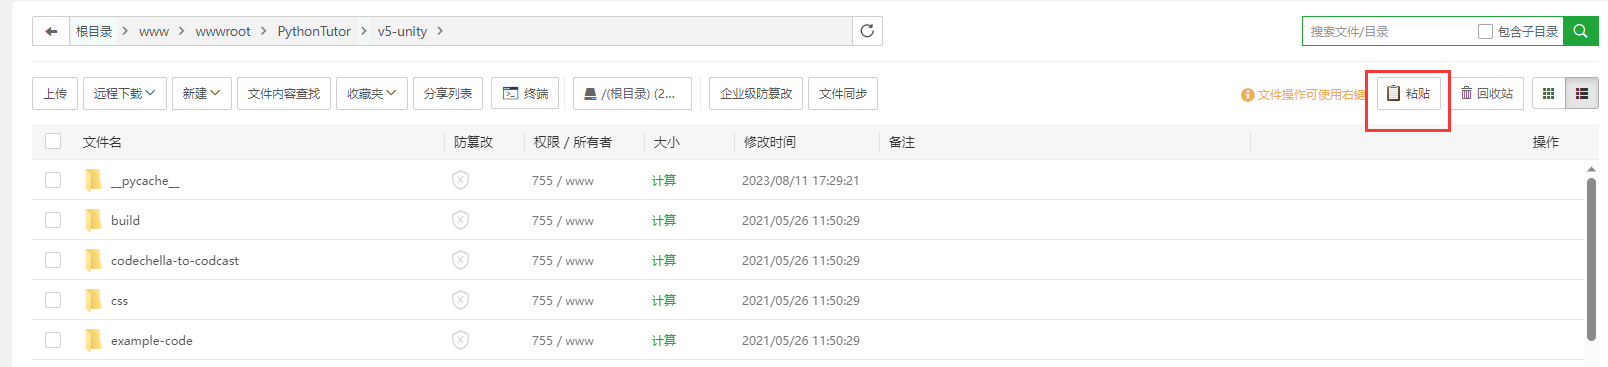The height and width of the screenshot is (367, 1608).
Task: Click tamper-proof shield icon for build folder
Action: (460, 220)
